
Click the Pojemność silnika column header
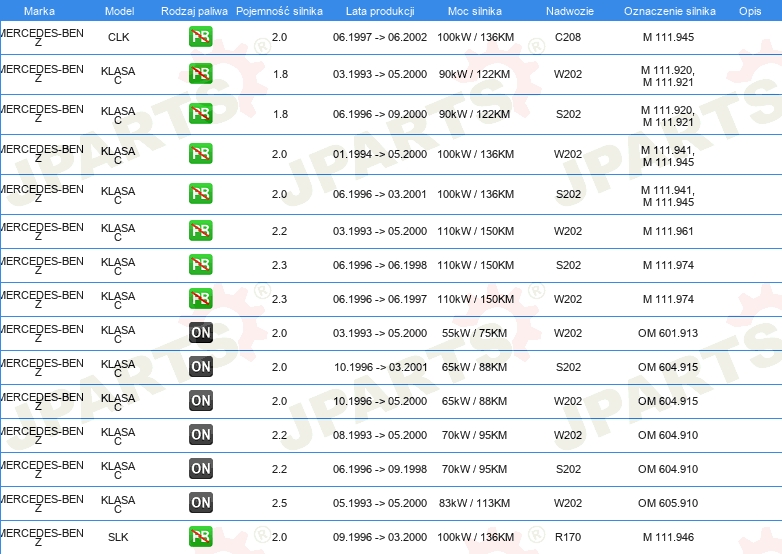pyautogui.click(x=279, y=11)
